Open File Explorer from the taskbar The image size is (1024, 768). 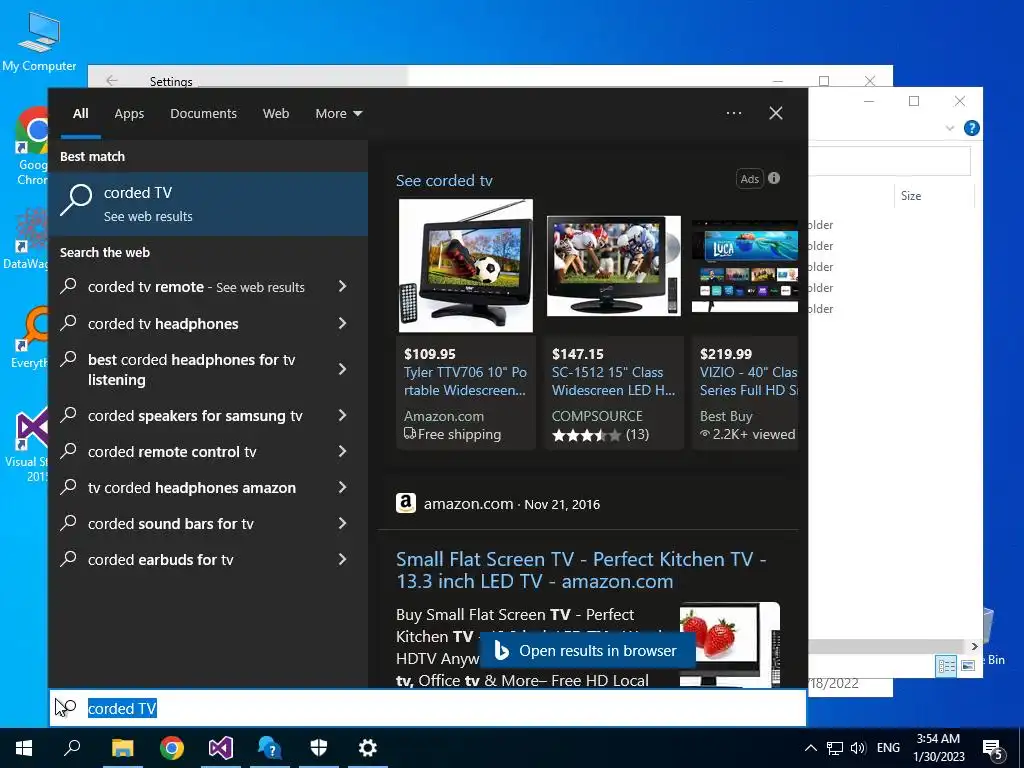tap(122, 748)
